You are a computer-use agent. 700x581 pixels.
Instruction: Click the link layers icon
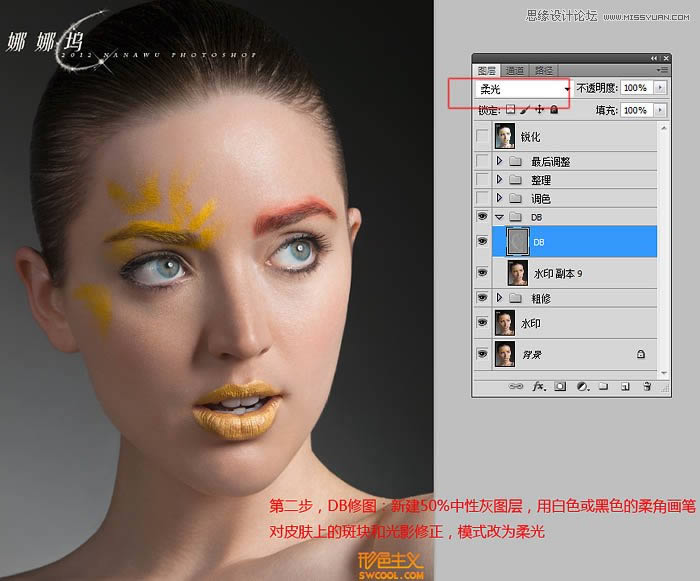click(517, 385)
